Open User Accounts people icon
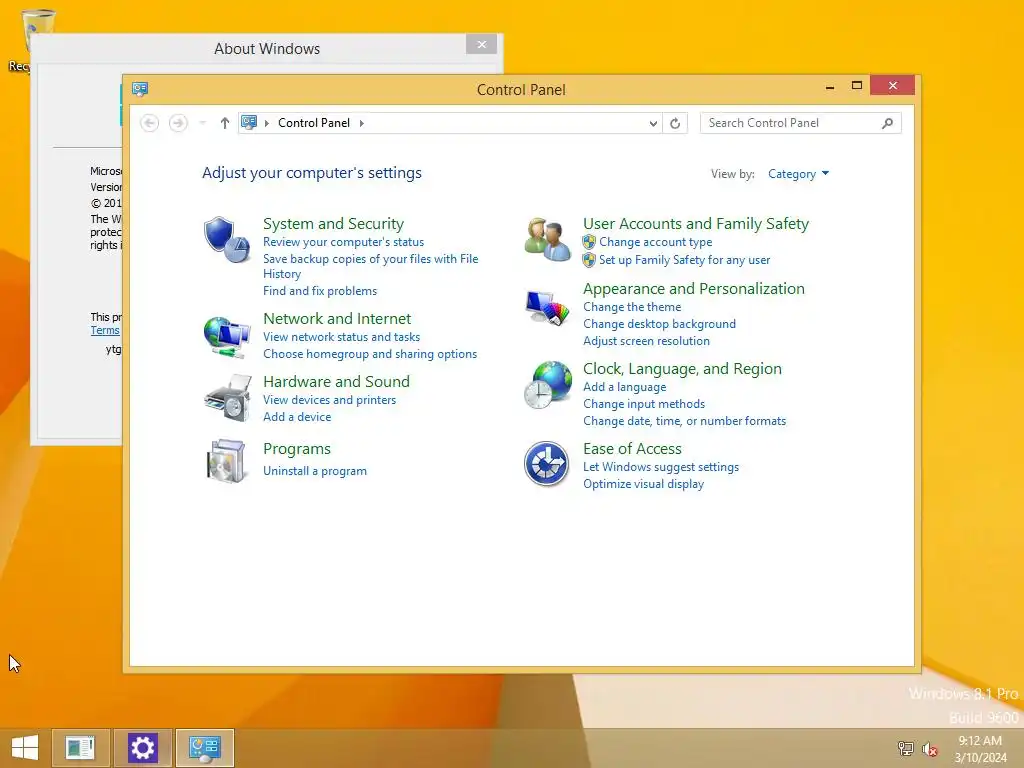Screen dimensions: 1024x768 coord(547,240)
